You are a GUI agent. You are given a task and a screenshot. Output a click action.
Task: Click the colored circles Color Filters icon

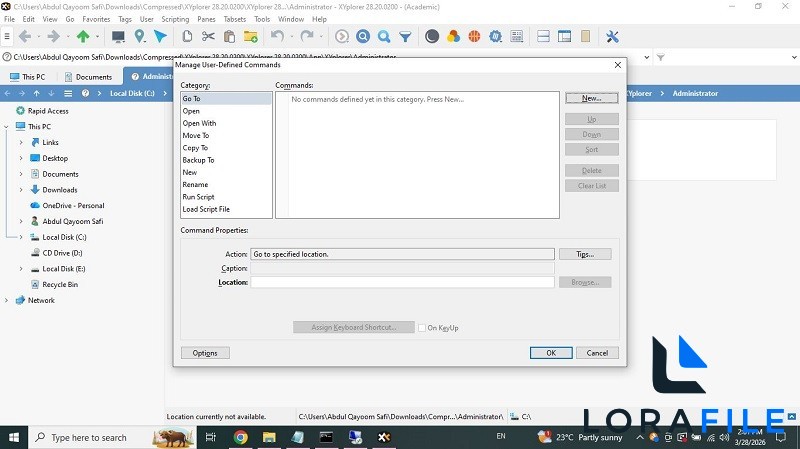453,36
